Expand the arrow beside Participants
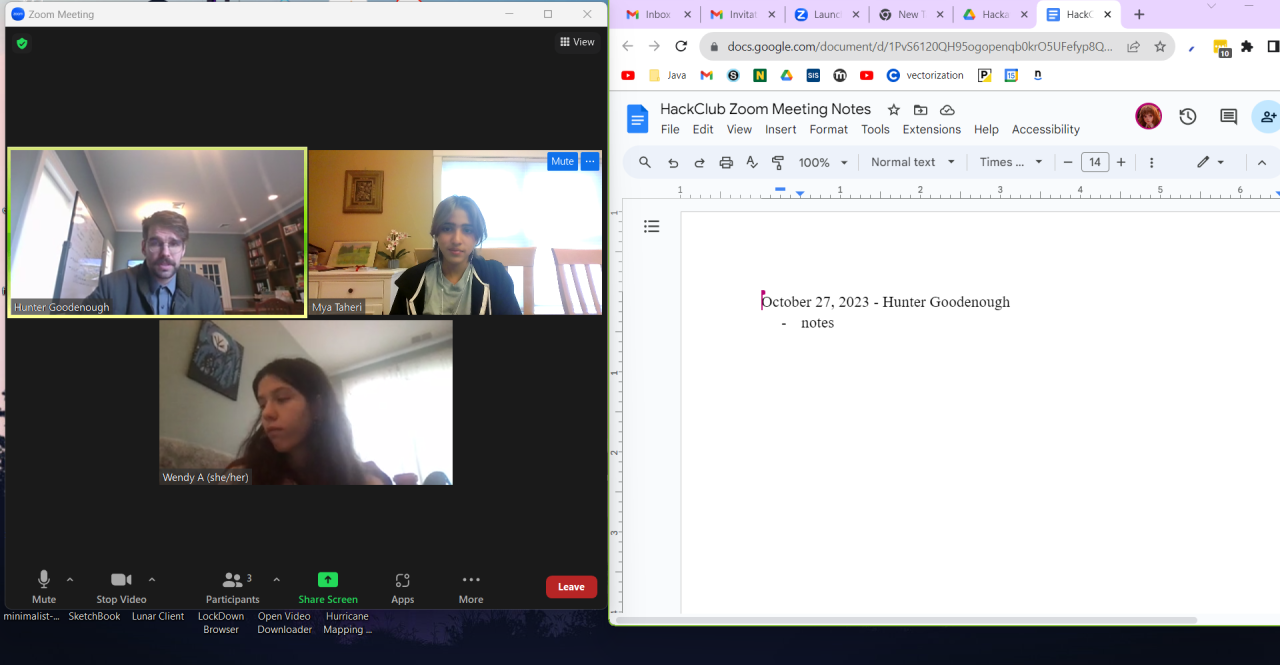This screenshot has width=1280, height=665. coord(276,579)
